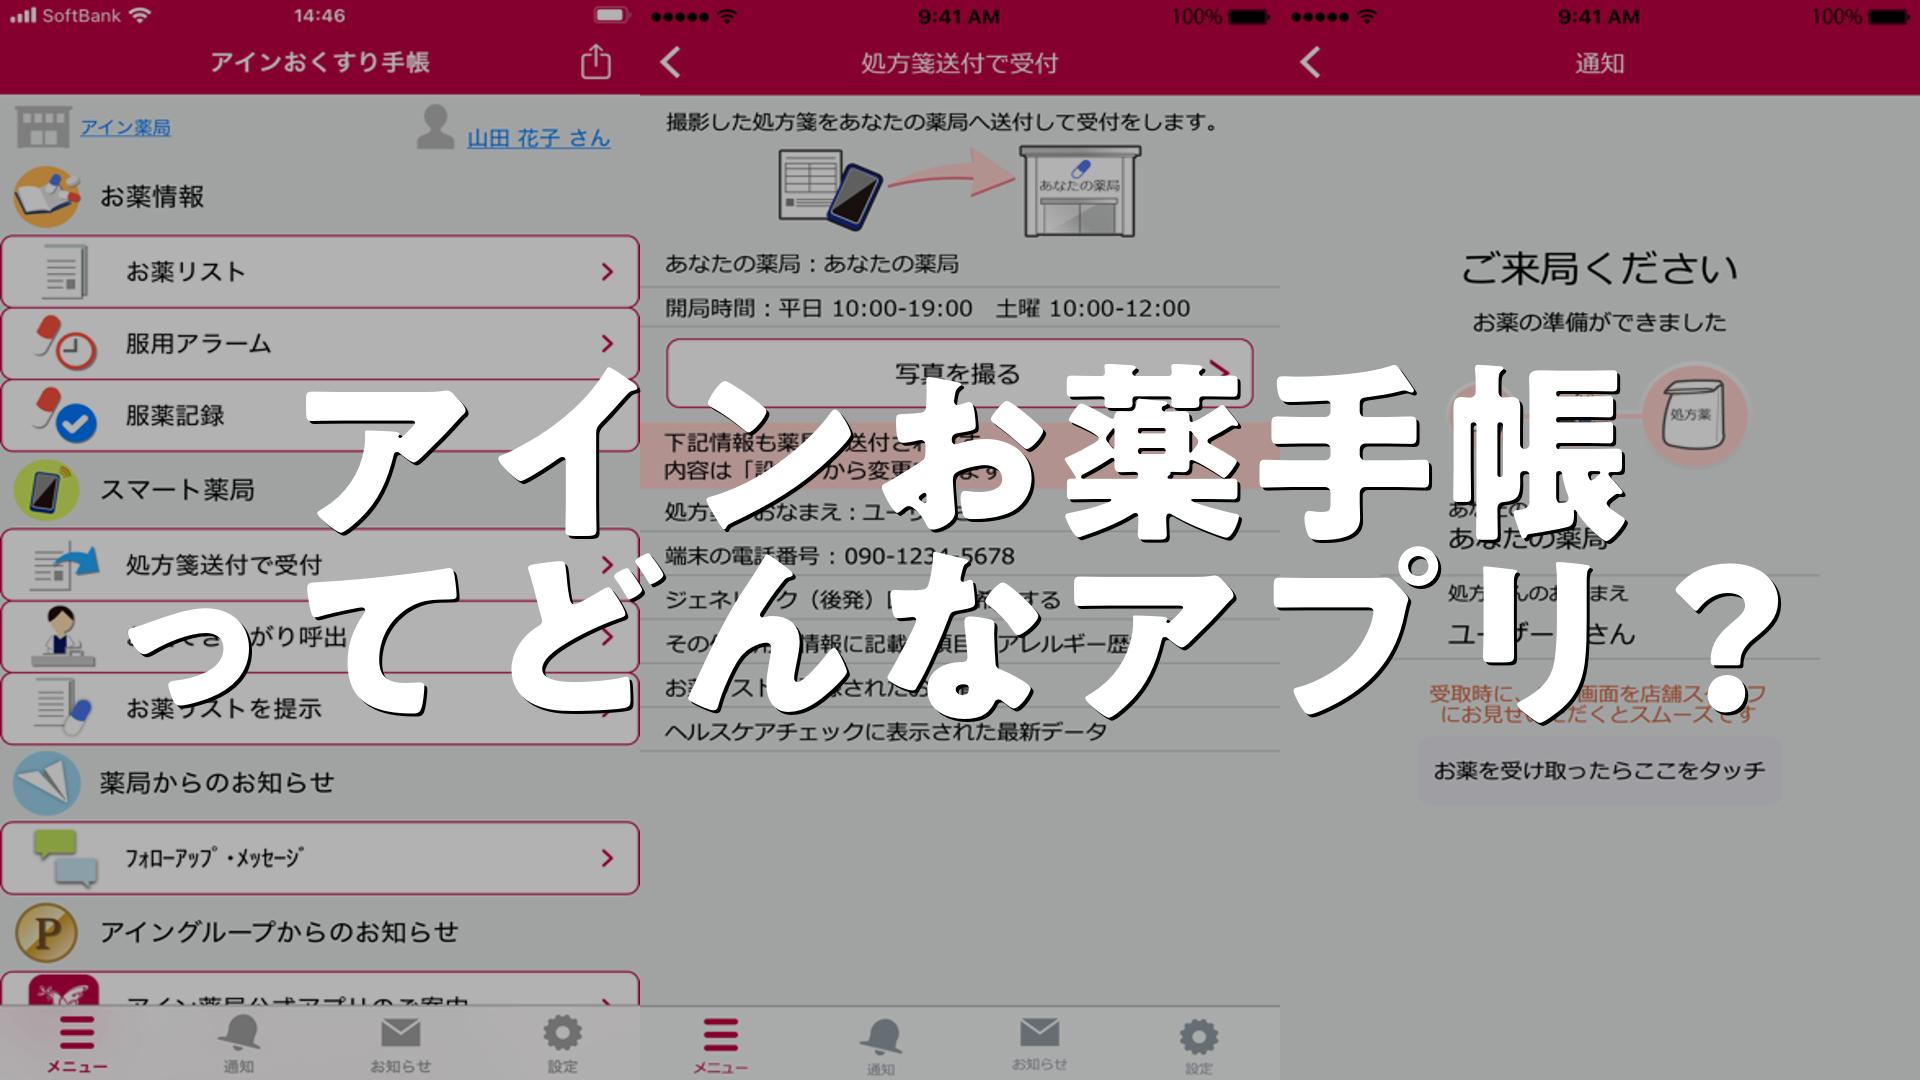Click the あなたの薬局 building illustration
The width and height of the screenshot is (1920, 1080).
[1079, 191]
